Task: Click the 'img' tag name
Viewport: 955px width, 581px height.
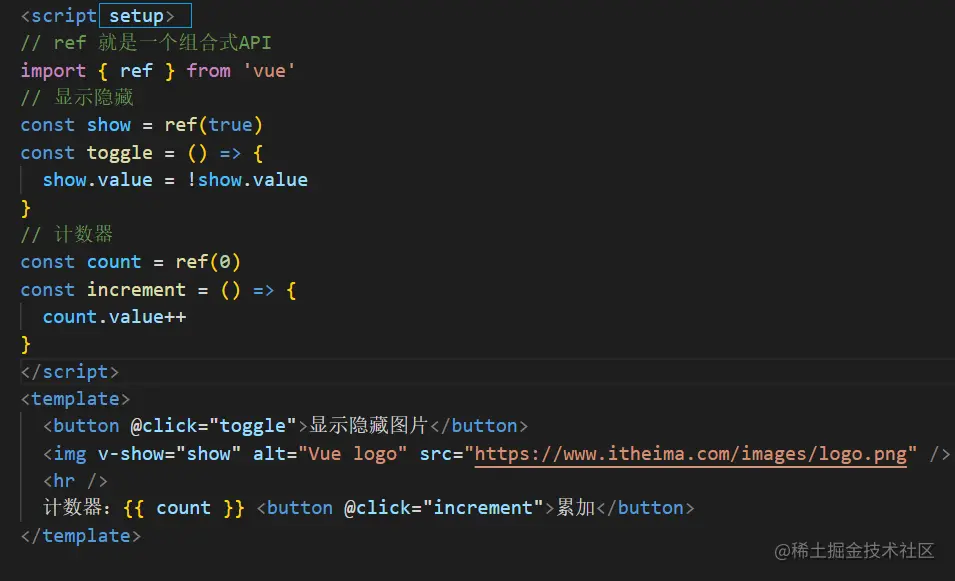Action: 70,454
